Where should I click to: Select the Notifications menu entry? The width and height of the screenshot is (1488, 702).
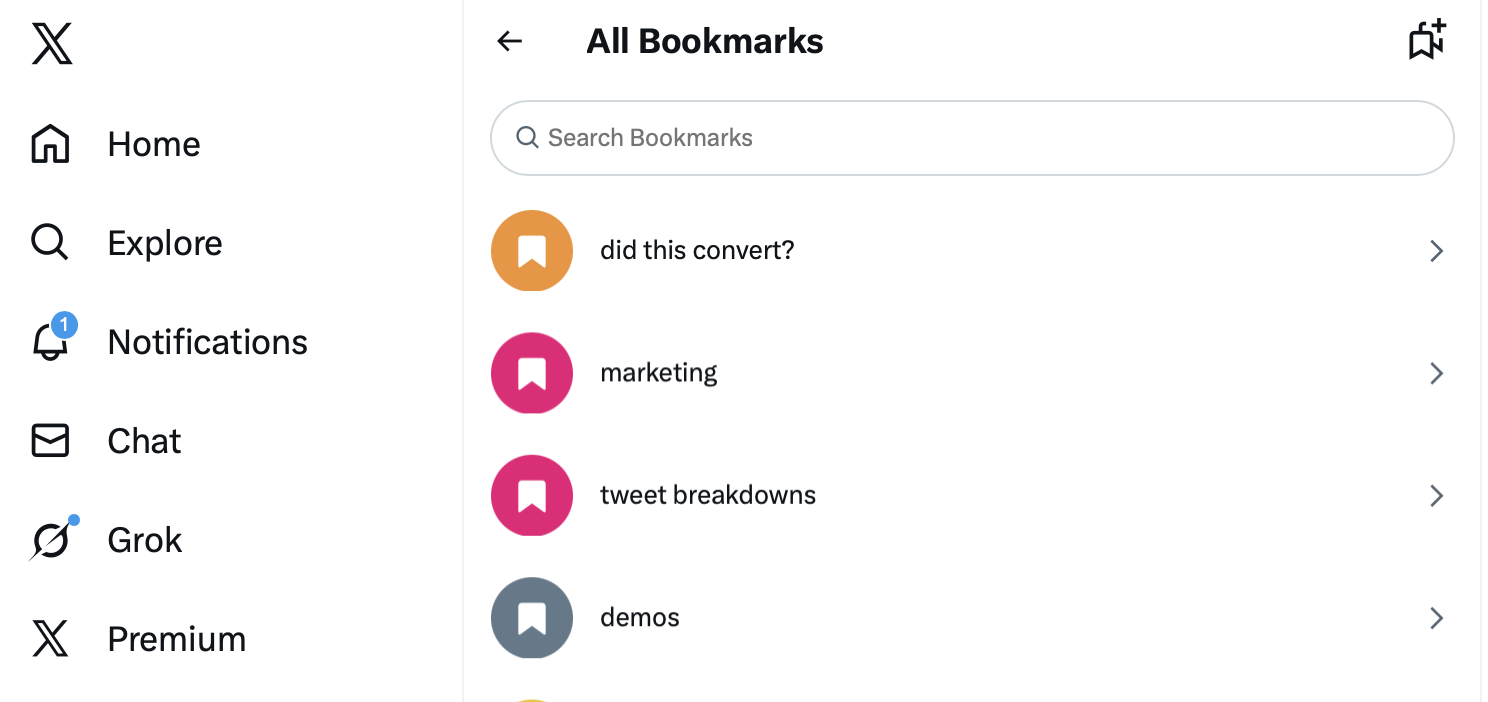pyautogui.click(x=207, y=342)
